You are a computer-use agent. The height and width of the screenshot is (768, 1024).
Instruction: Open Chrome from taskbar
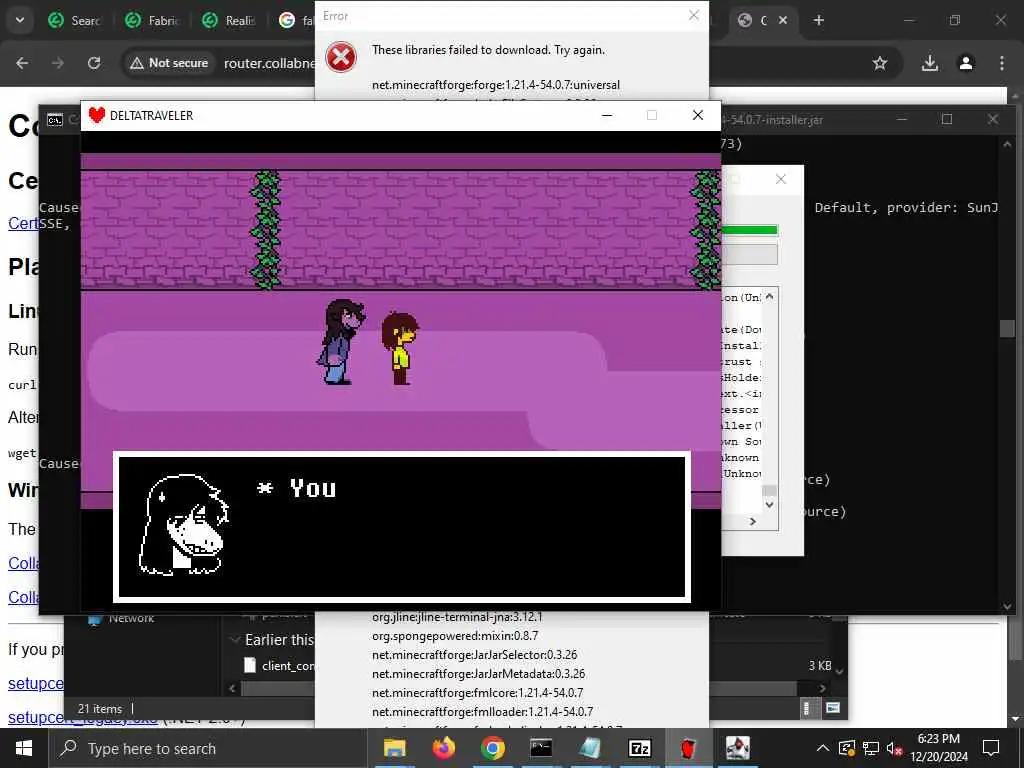(x=492, y=748)
